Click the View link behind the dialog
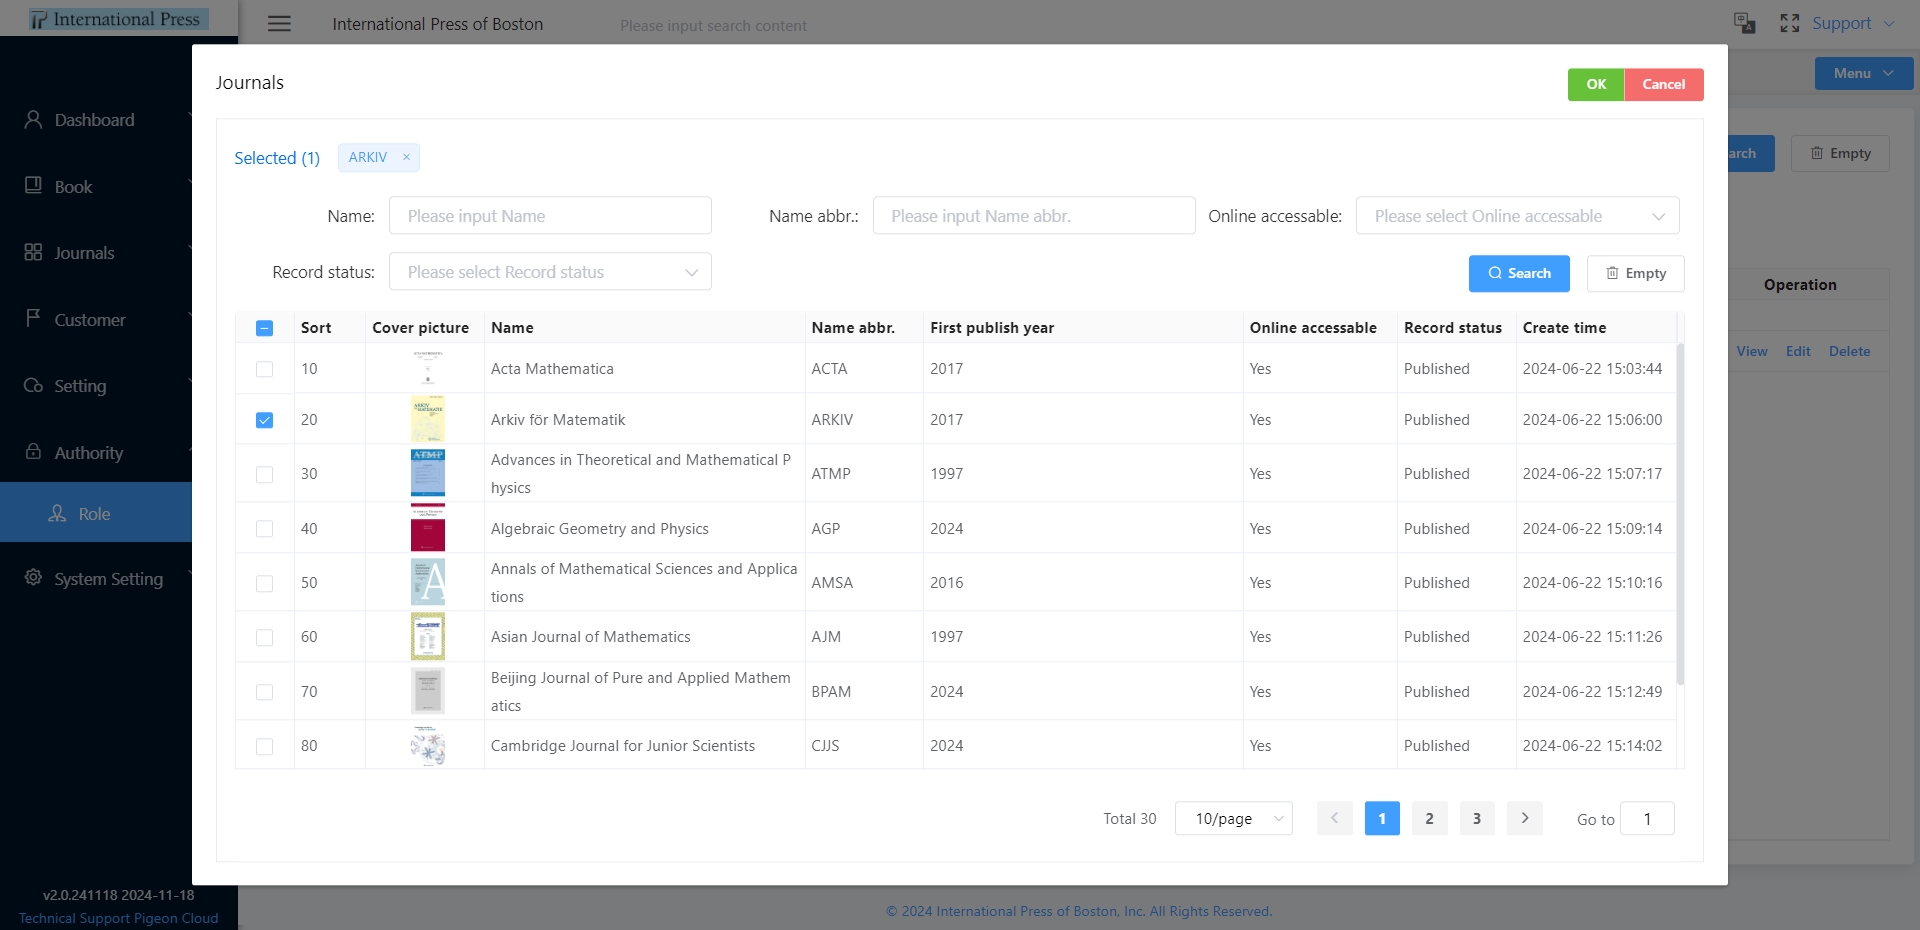The height and width of the screenshot is (930, 1920). [1752, 351]
